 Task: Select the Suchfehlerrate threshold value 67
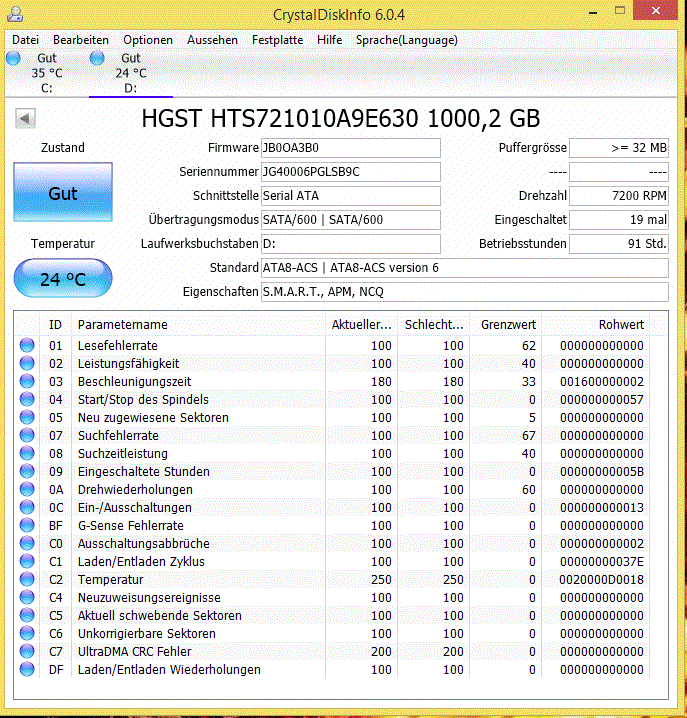(529, 436)
